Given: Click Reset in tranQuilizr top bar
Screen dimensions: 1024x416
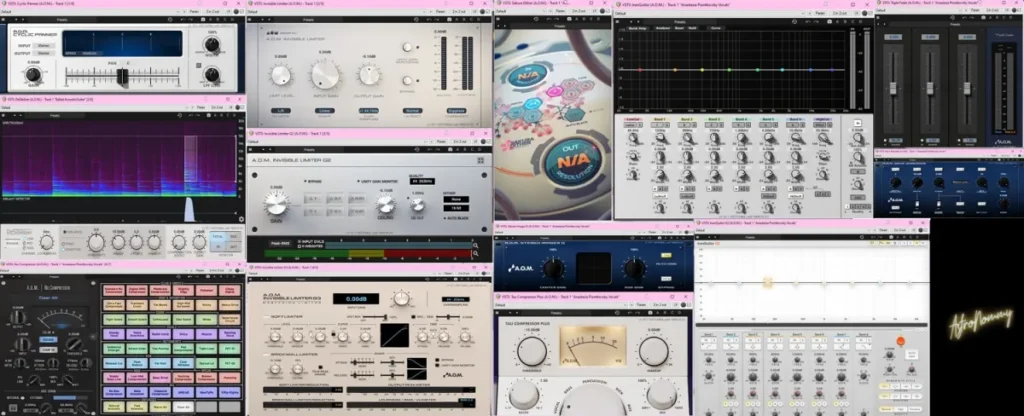Looking at the screenshot, I should [679, 28].
